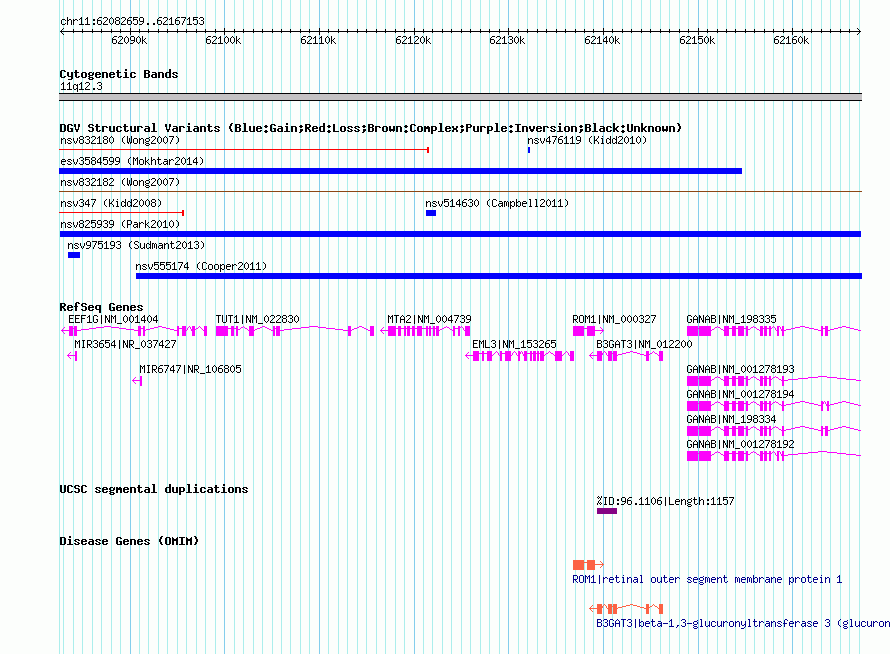Open the EML3 NM_153265 gene model

pyautogui.click(x=519, y=356)
